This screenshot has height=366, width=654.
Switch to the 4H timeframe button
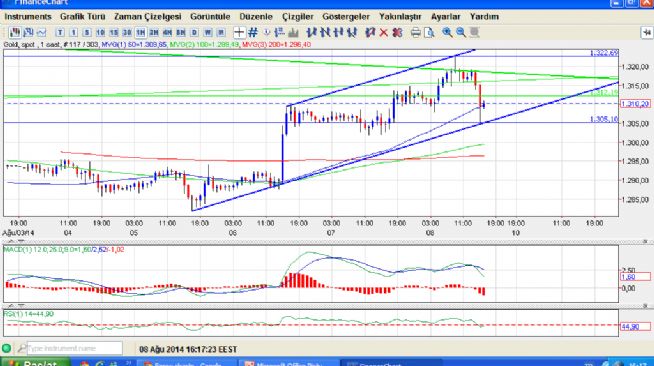pyautogui.click(x=167, y=32)
